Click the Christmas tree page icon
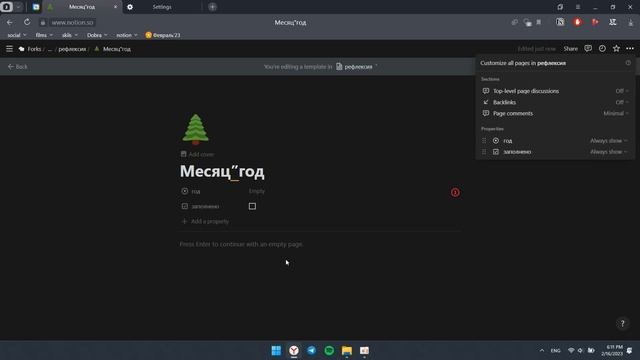Viewport: 640px width, 360px height. click(x=196, y=129)
